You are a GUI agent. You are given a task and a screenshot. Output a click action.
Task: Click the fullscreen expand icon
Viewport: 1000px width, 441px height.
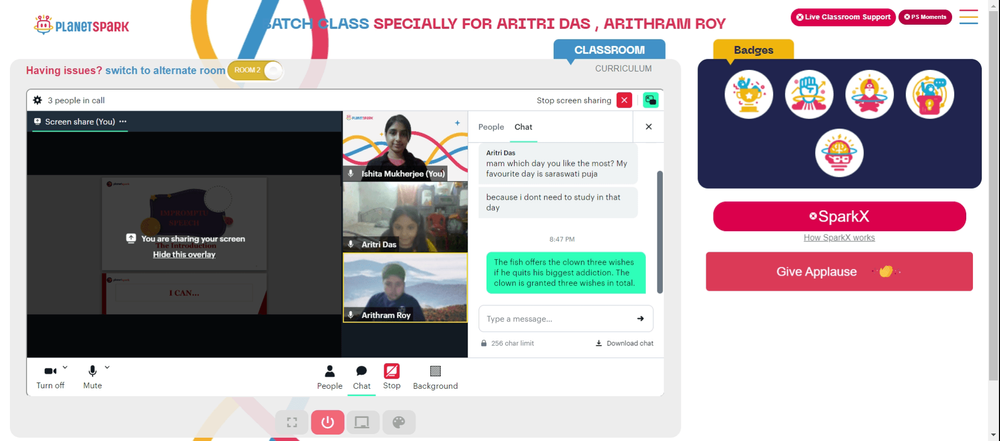tap(292, 422)
